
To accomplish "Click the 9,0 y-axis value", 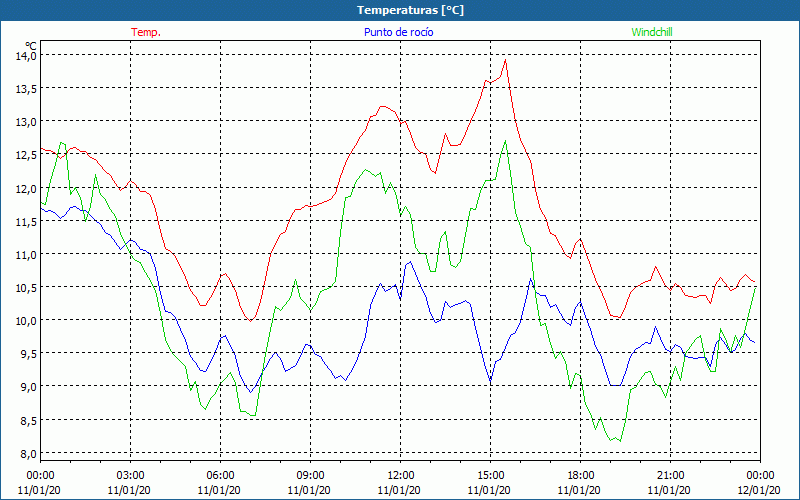I will [28, 387].
